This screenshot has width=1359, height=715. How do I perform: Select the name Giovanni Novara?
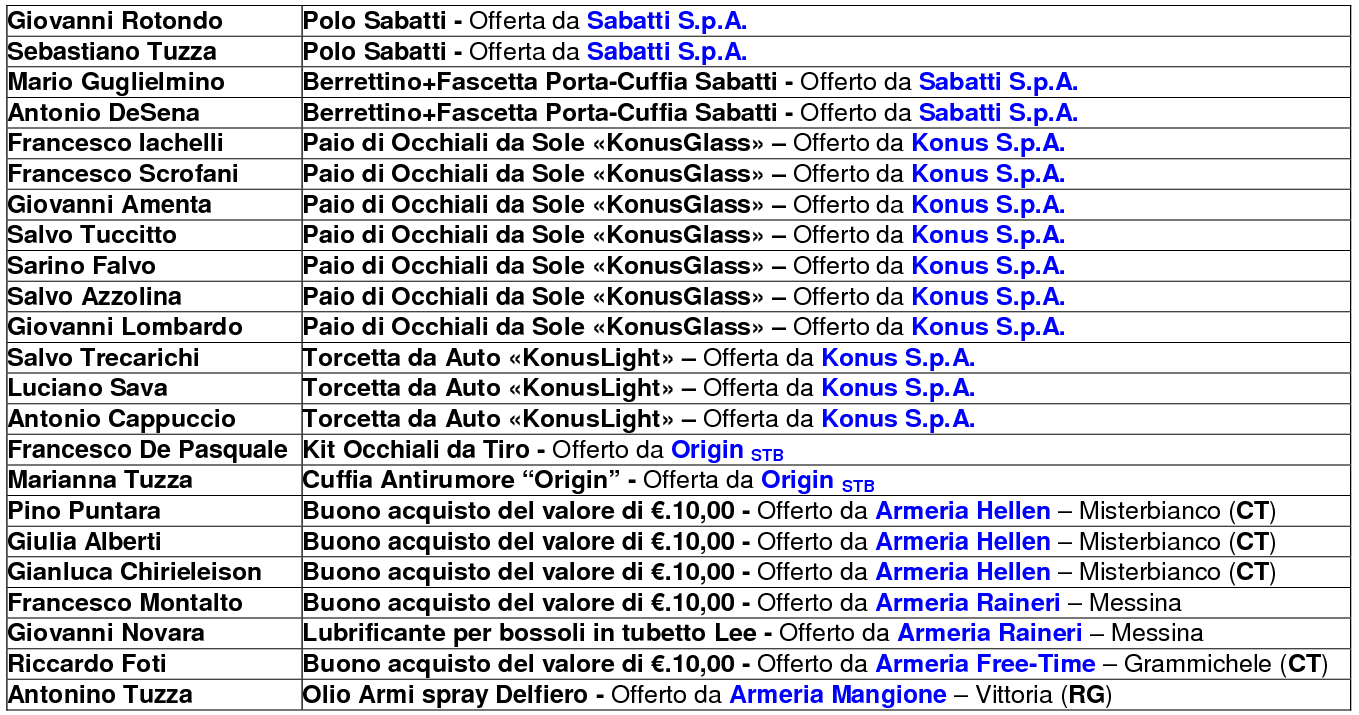point(106,633)
